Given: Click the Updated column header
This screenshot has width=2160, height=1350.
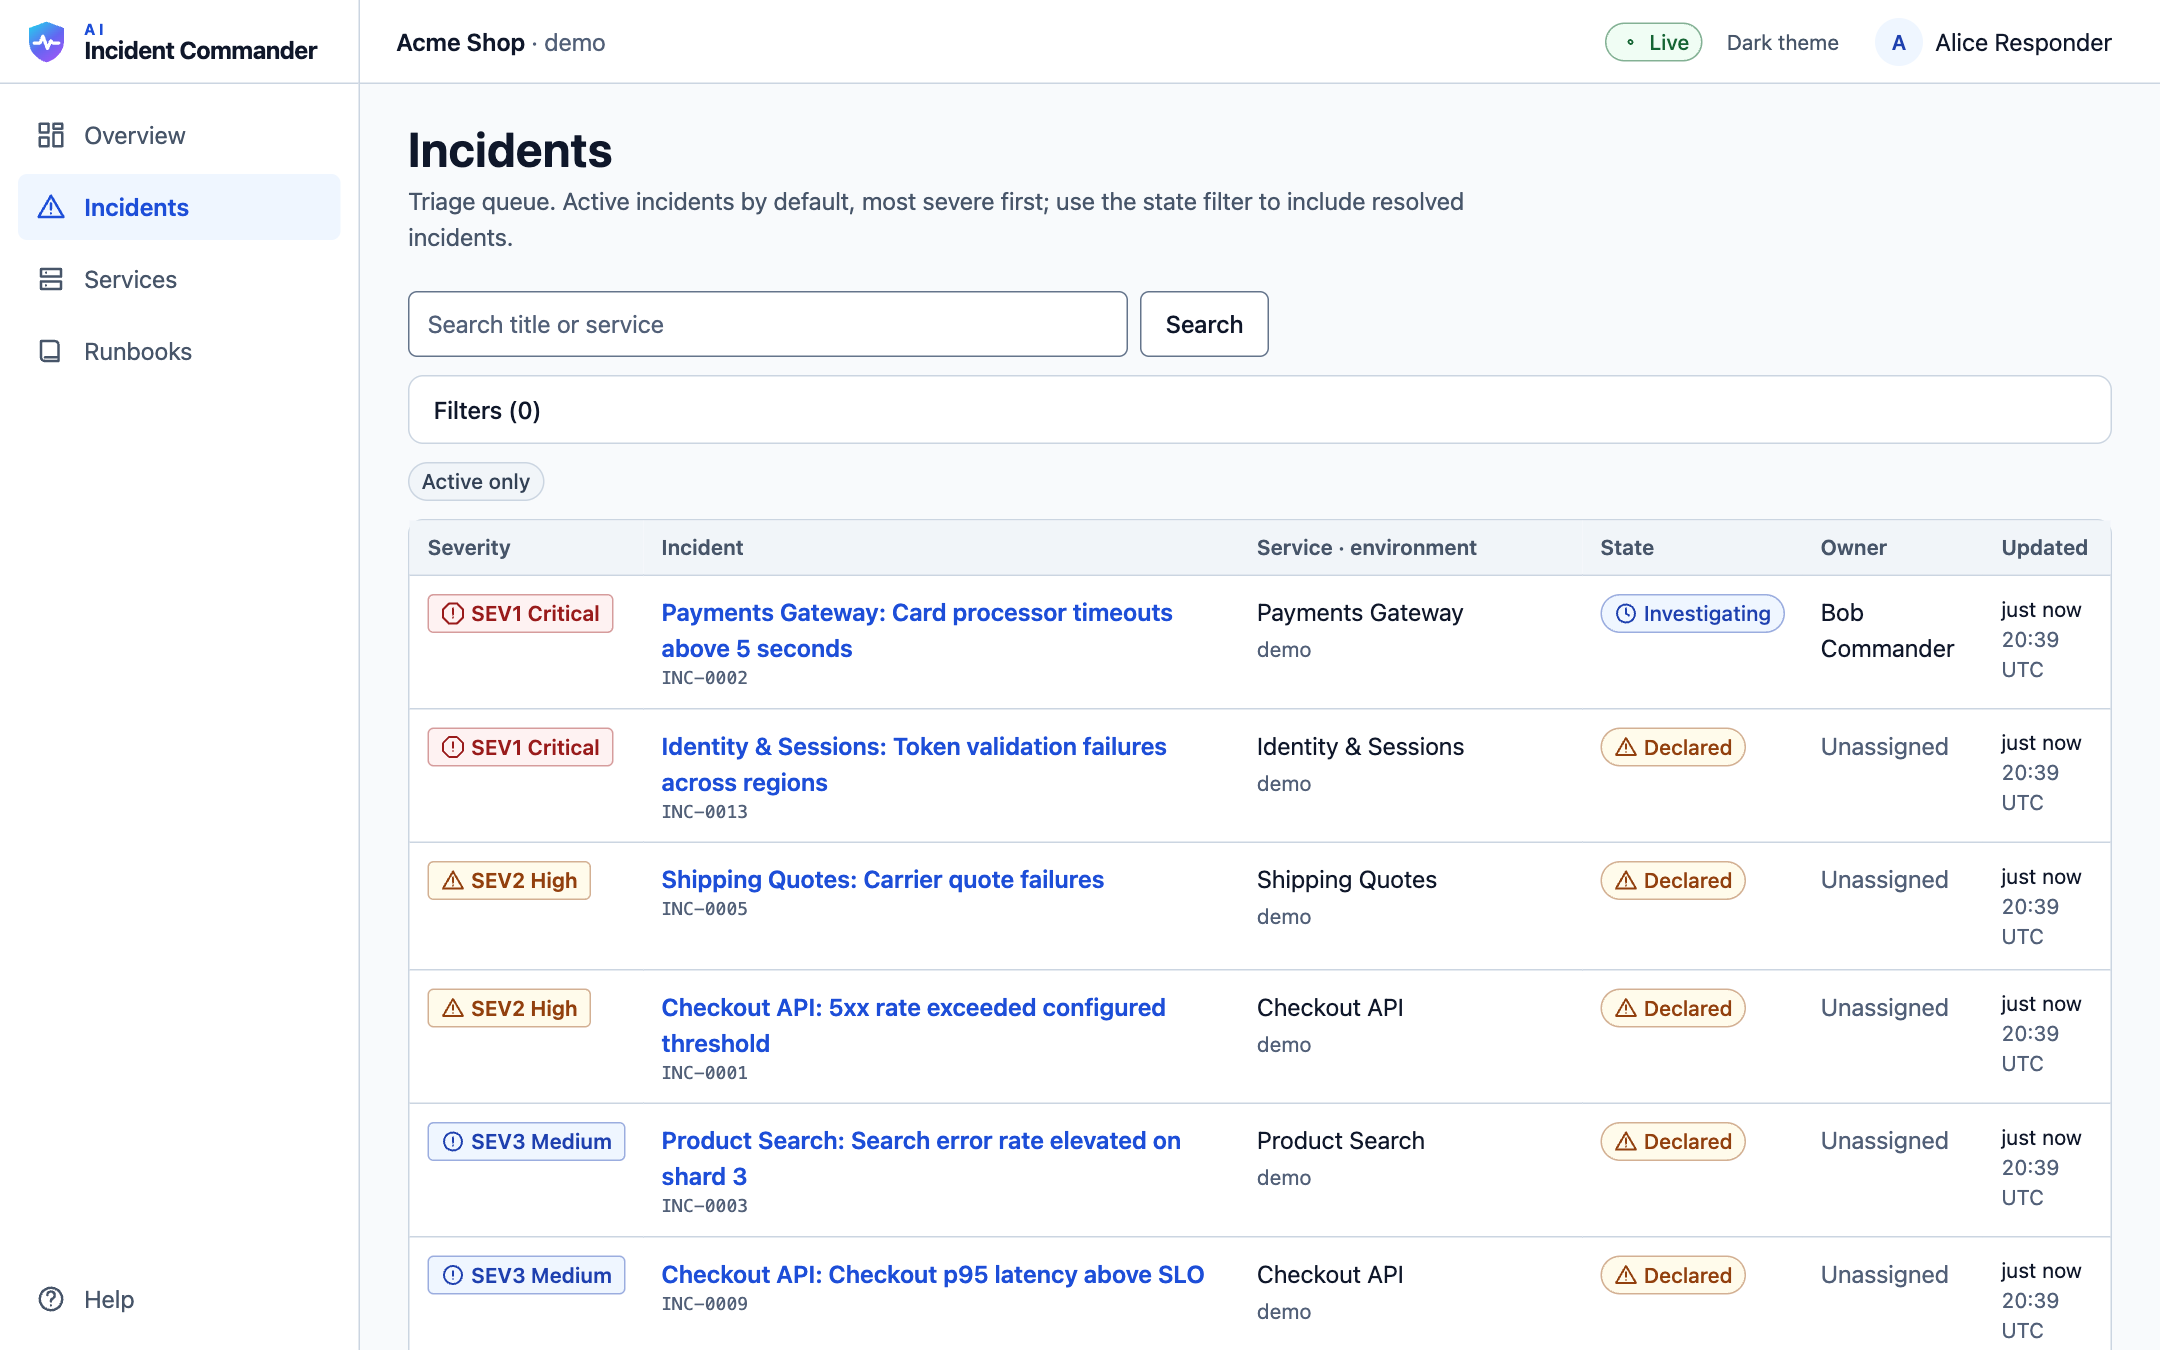Looking at the screenshot, I should [2044, 547].
